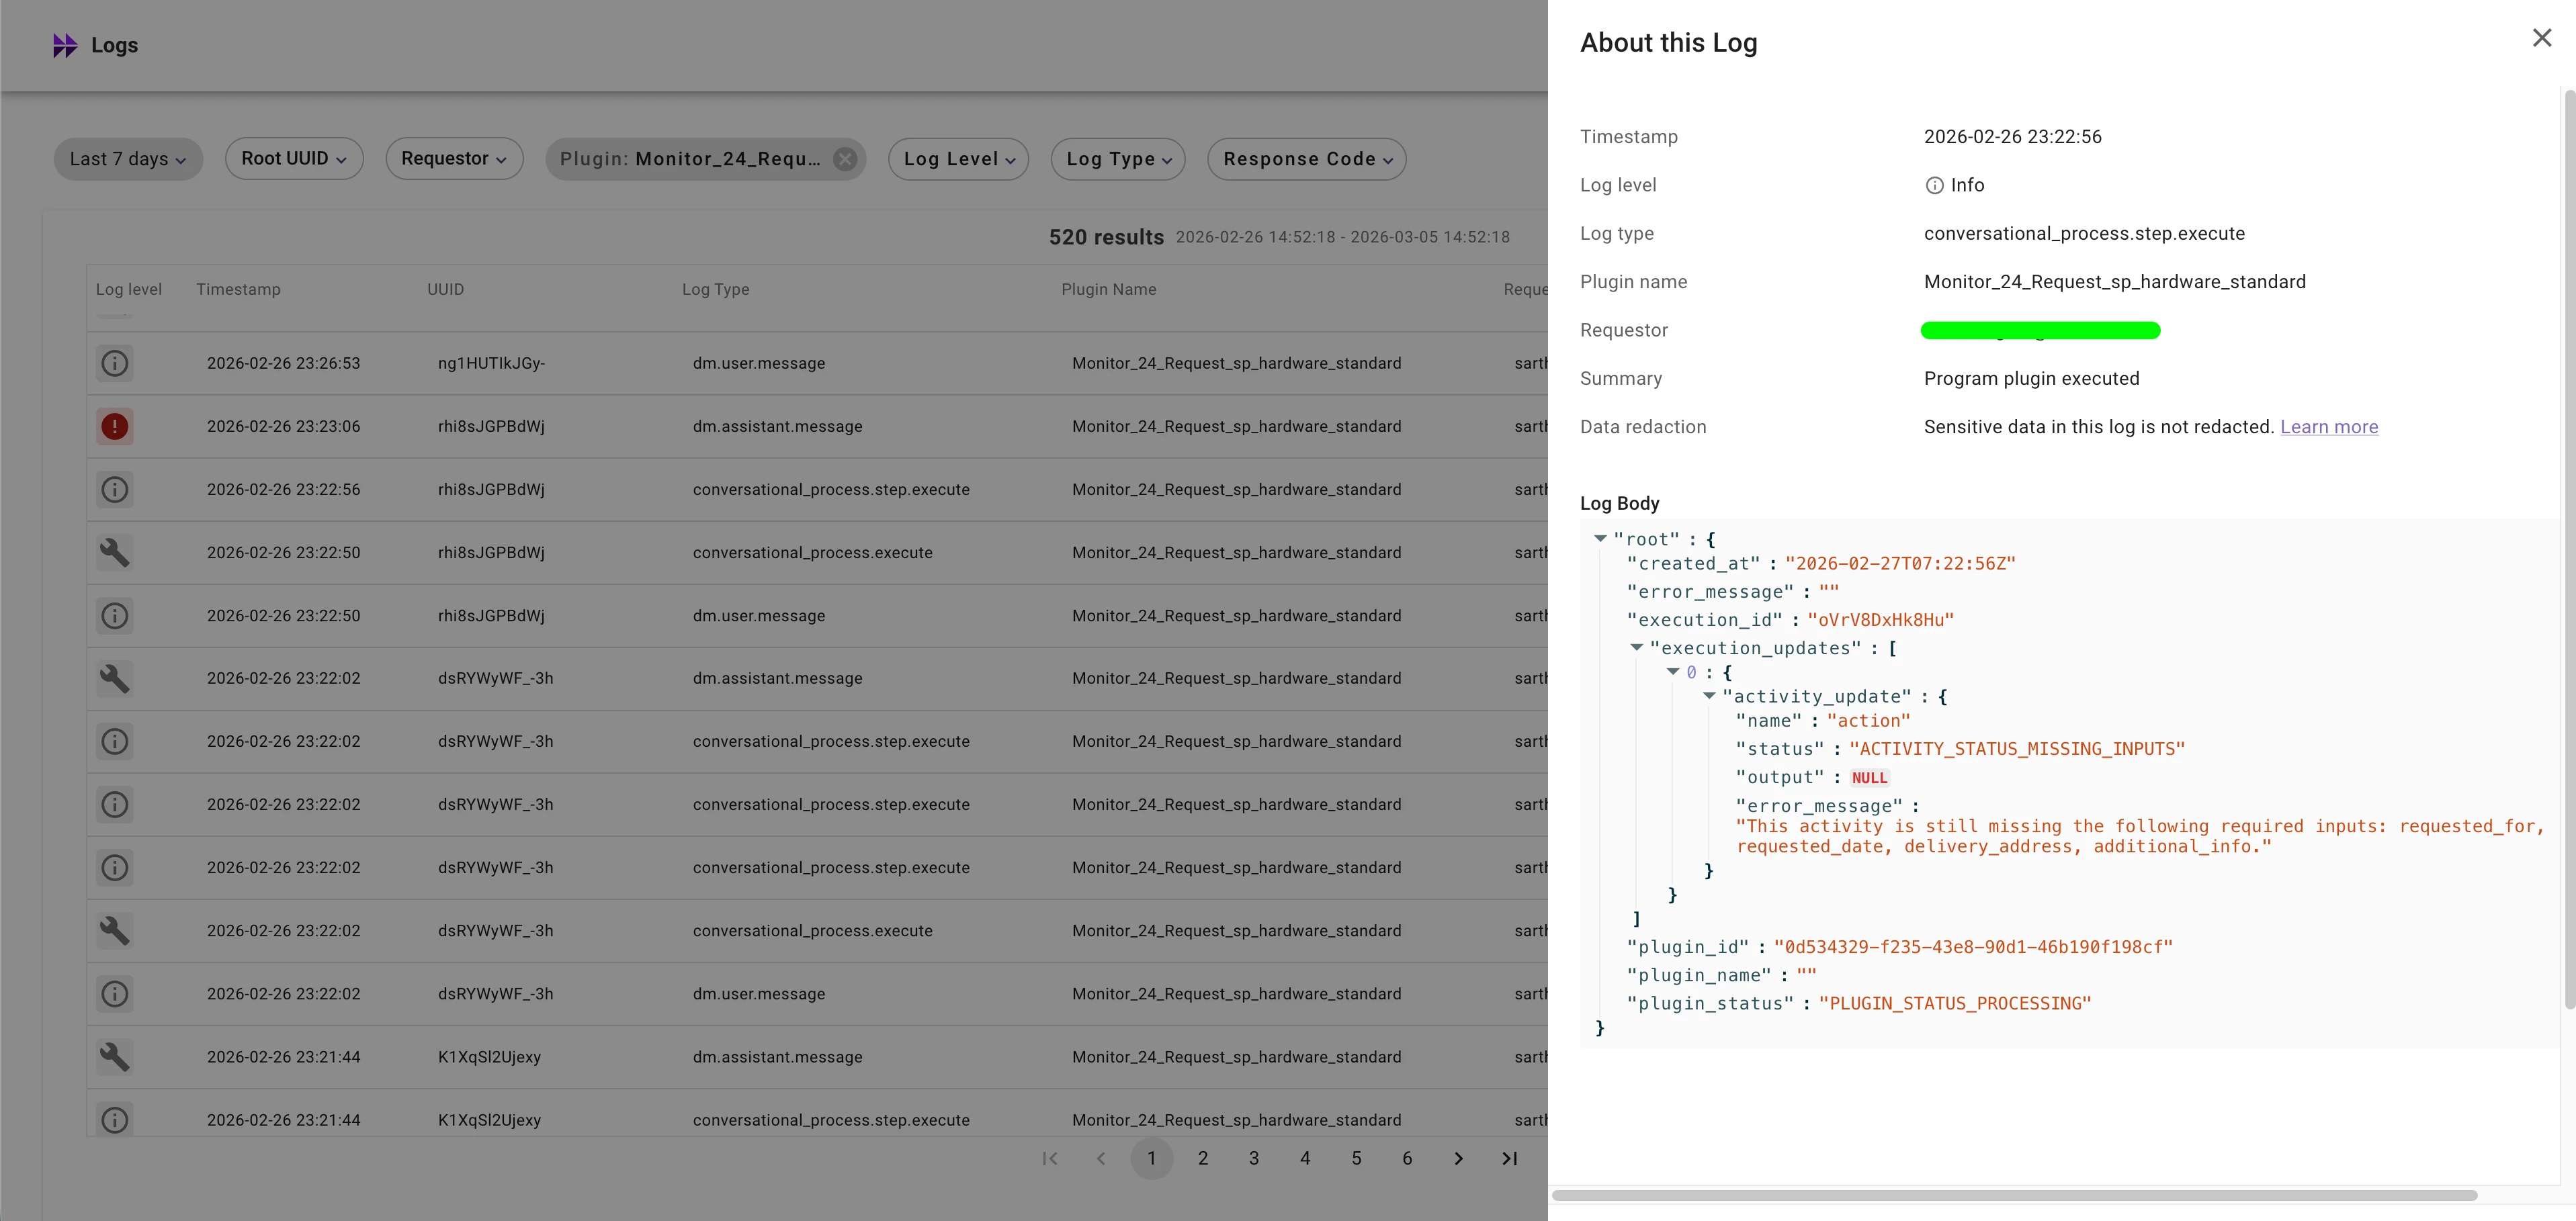
Task: Open the Log Level filter dropdown
Action: point(958,159)
